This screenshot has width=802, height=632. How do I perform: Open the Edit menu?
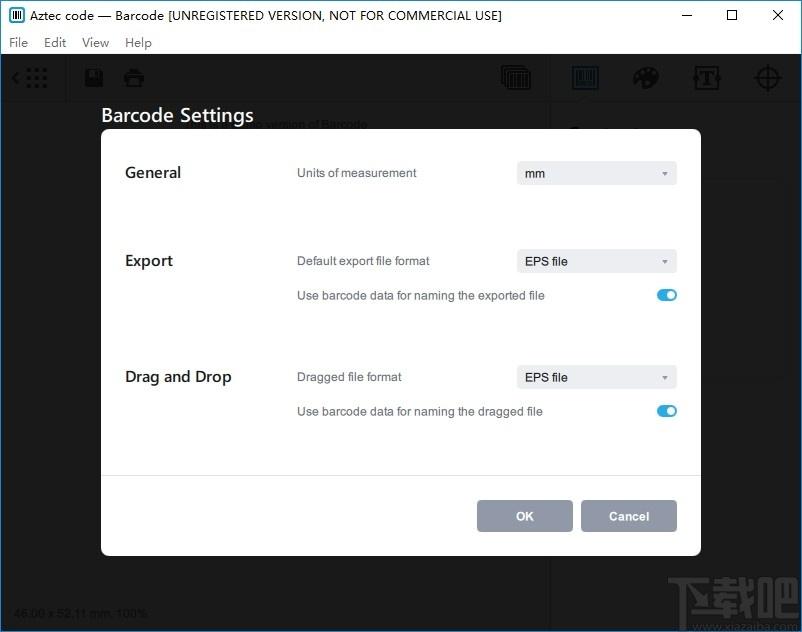55,42
